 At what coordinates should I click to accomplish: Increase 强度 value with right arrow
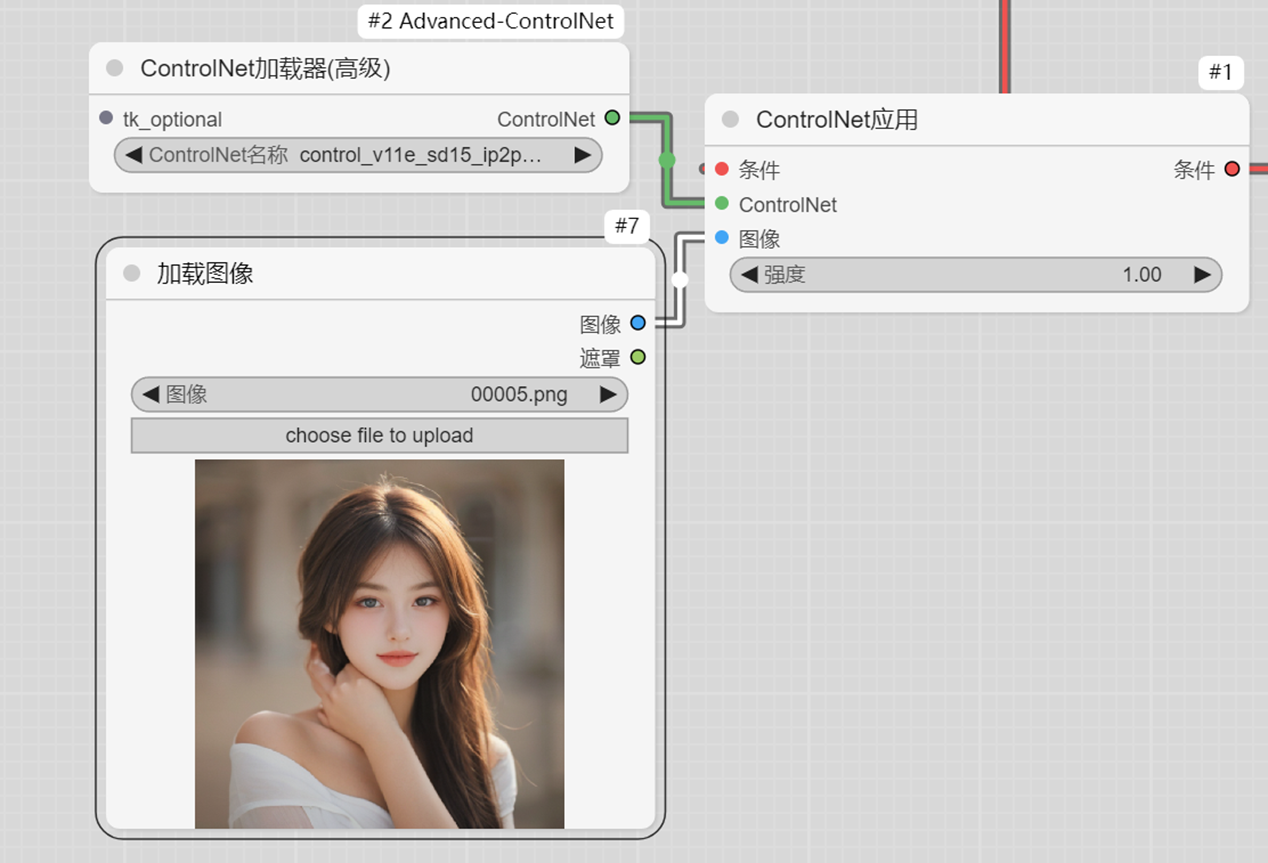point(1202,274)
